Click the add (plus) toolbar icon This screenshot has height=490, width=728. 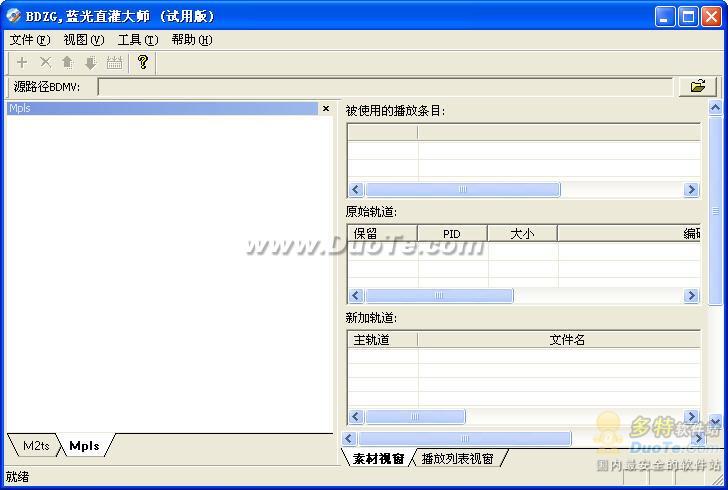22,62
